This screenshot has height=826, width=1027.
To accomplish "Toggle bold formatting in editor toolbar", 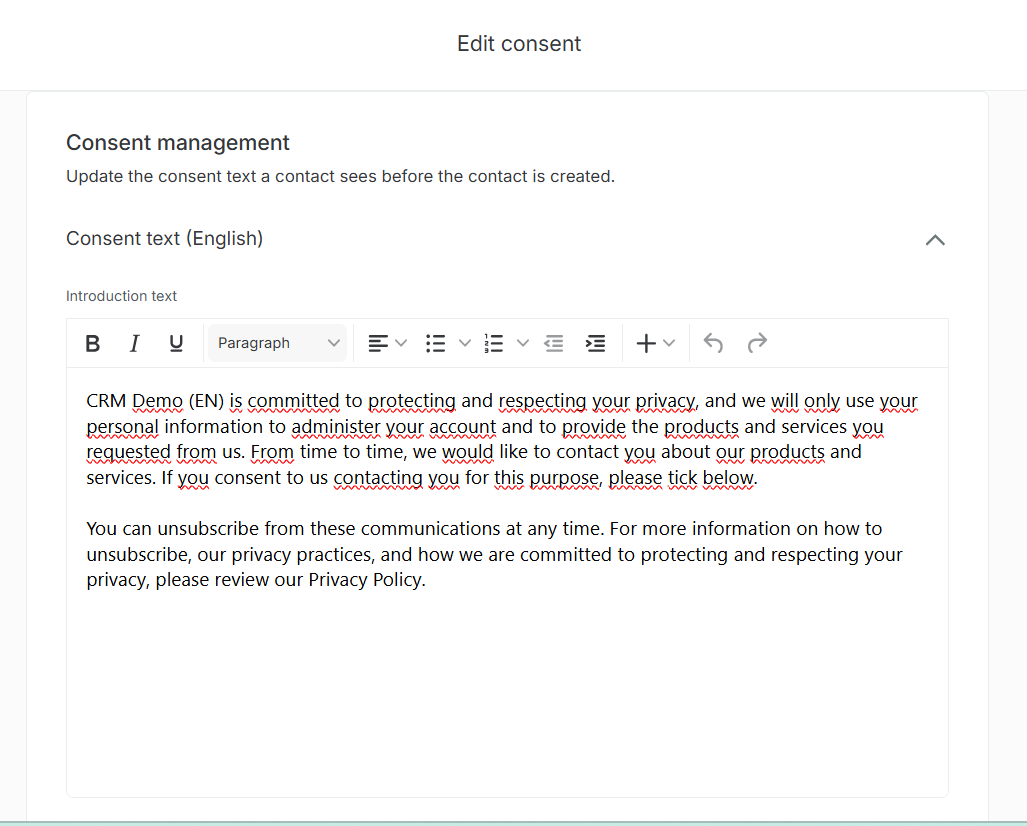I will click(93, 343).
